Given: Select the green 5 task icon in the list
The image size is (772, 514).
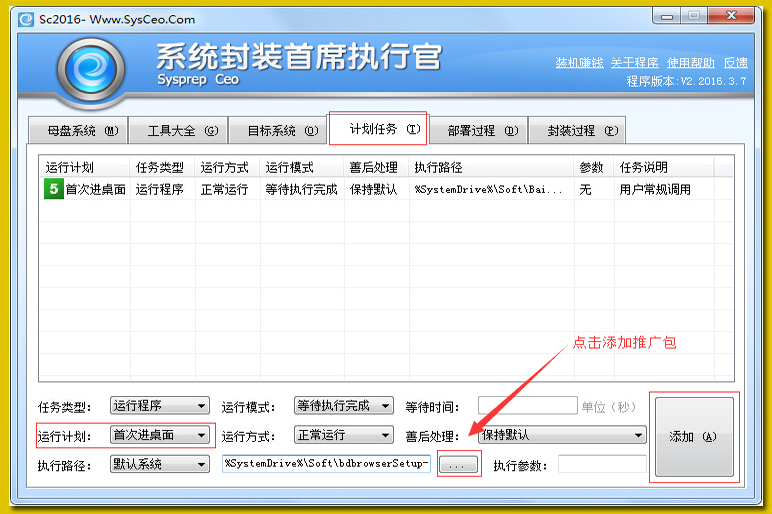Looking at the screenshot, I should [54, 189].
